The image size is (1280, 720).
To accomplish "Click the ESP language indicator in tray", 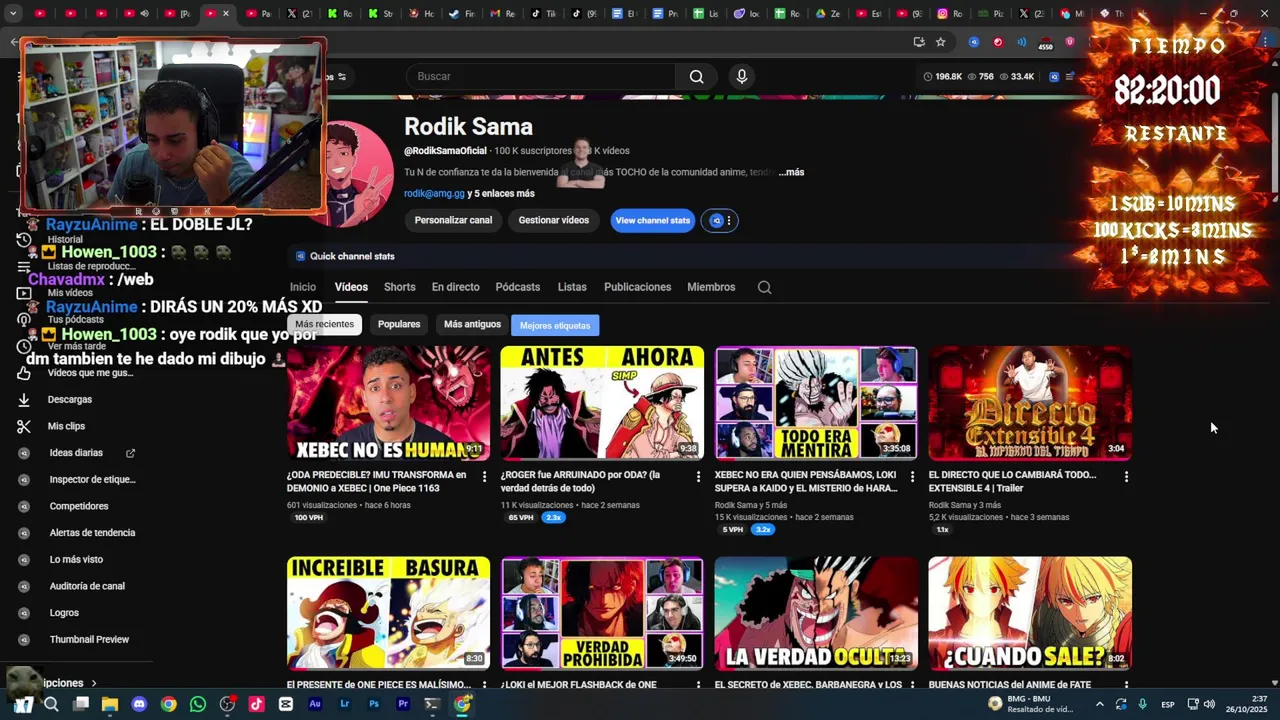I will pyautogui.click(x=1167, y=705).
